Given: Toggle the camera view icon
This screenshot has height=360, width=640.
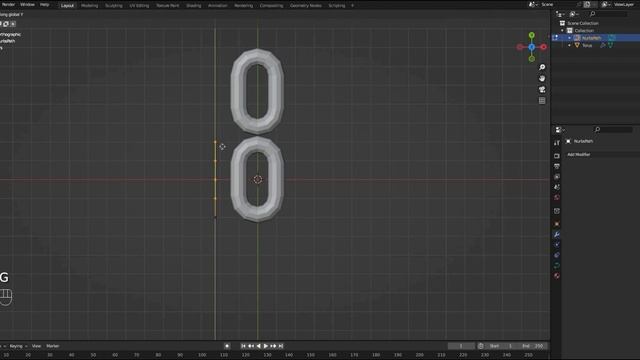Looking at the screenshot, I should [542, 89].
